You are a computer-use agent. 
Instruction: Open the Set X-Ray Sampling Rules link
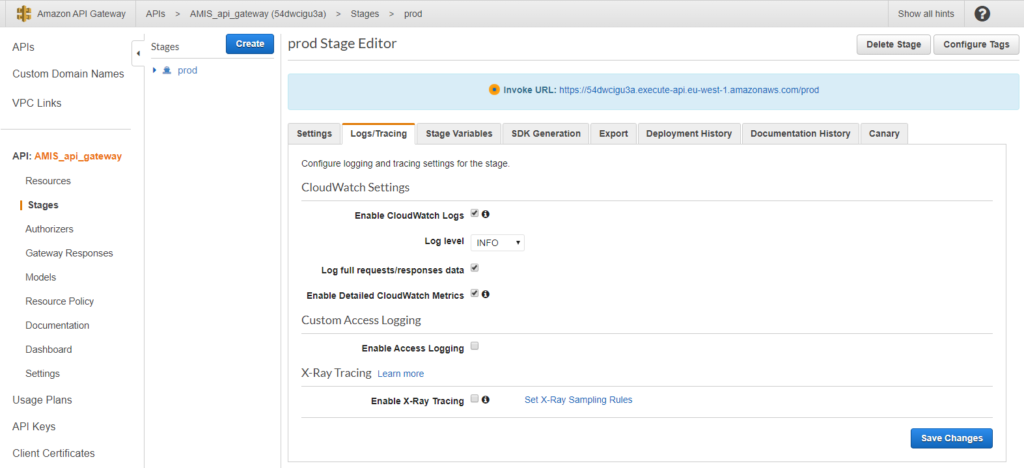[x=578, y=400]
